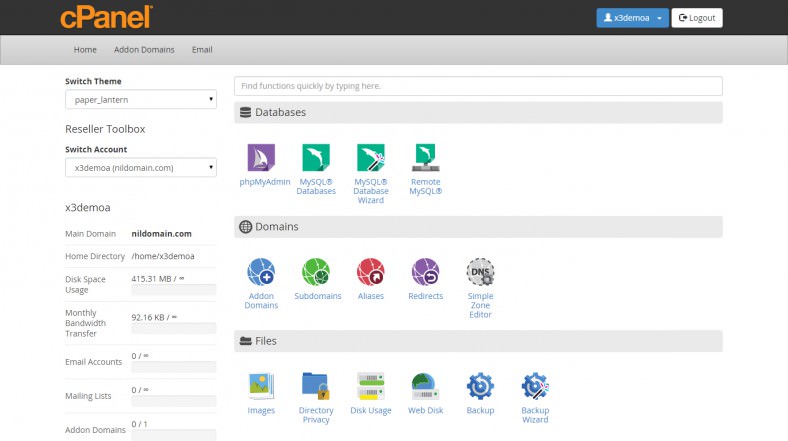788x441 pixels.
Task: Launch the Backup Wizard icon
Action: (x=535, y=386)
